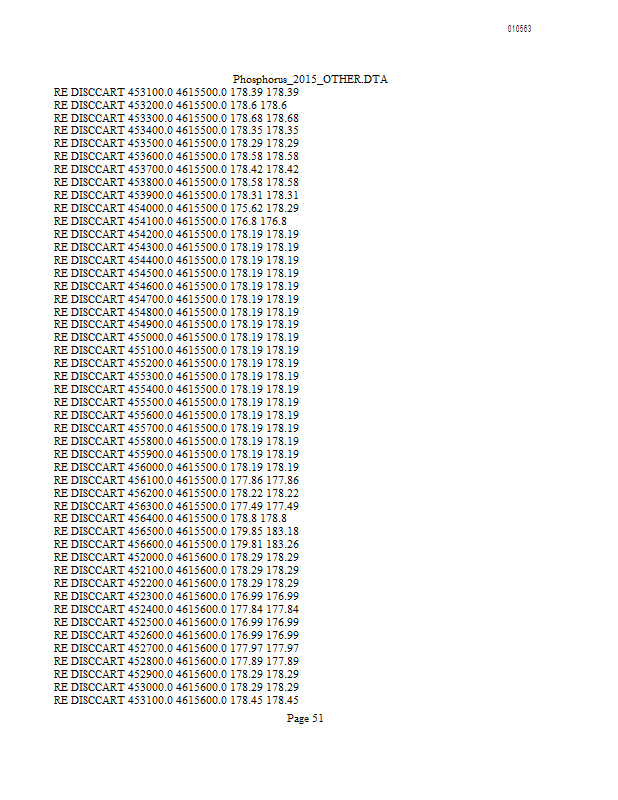Select line 452800.0 4615600.0 177.89
The width and height of the screenshot is (618, 800).
click(x=176, y=661)
